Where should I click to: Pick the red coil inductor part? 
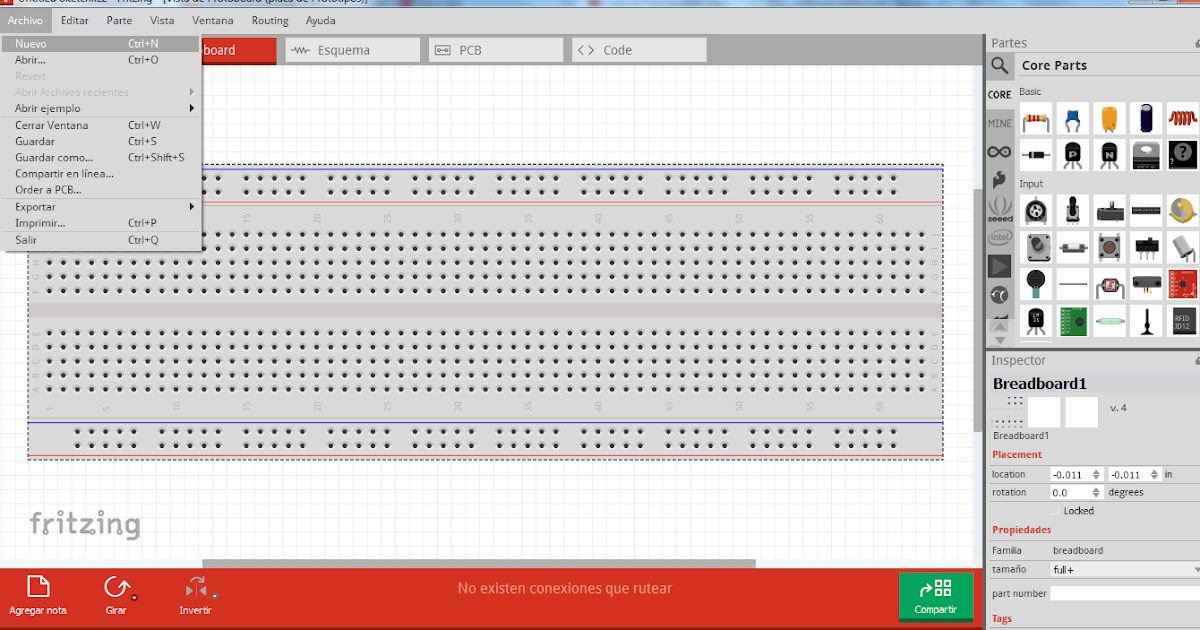click(1183, 120)
